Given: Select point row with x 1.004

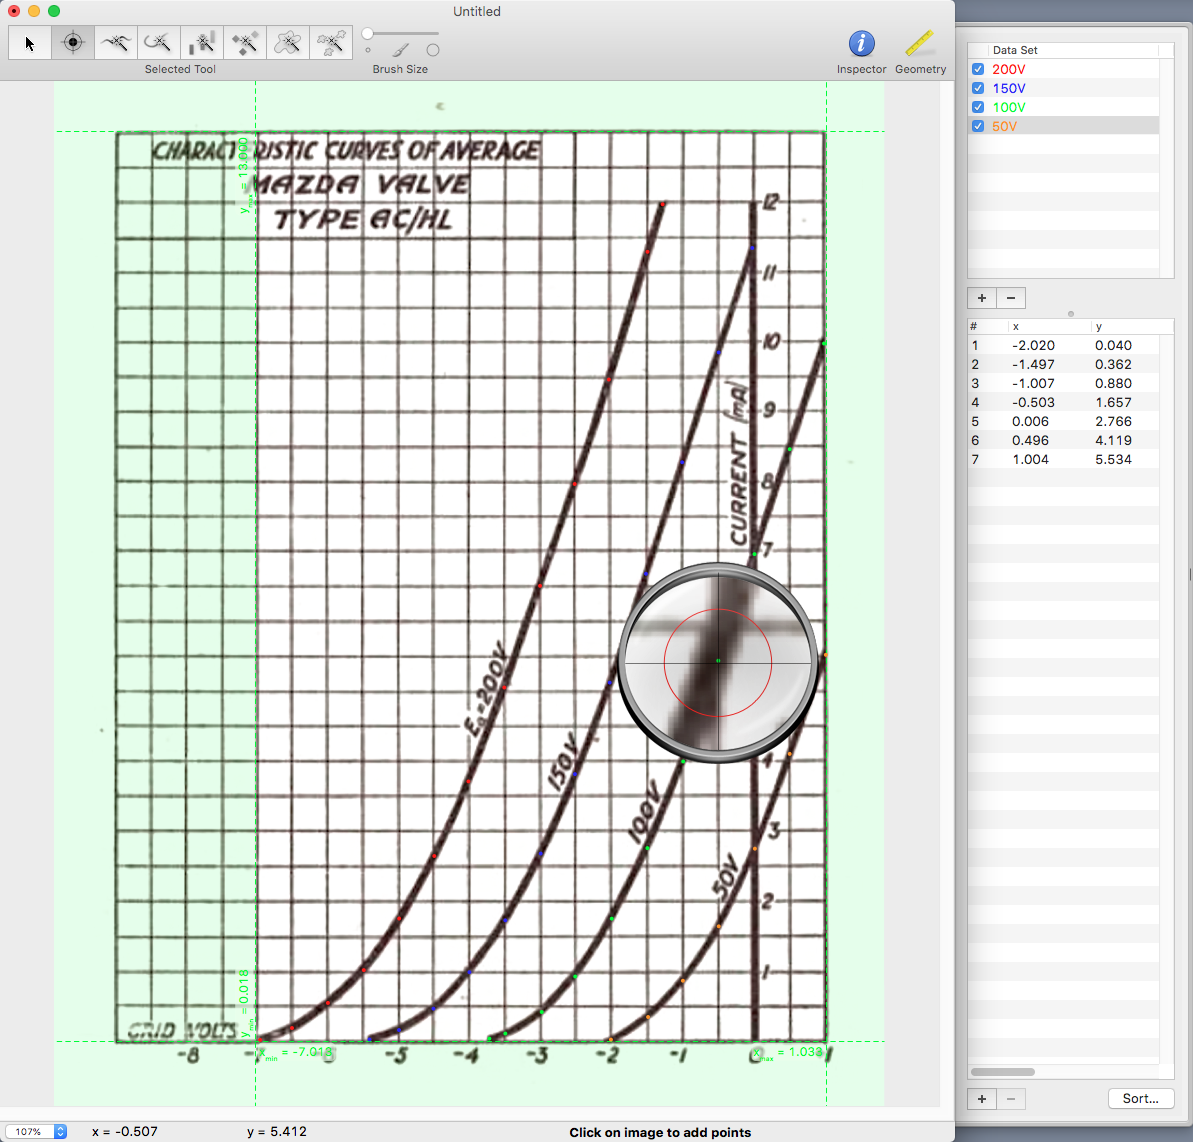Looking at the screenshot, I should (x=1063, y=460).
